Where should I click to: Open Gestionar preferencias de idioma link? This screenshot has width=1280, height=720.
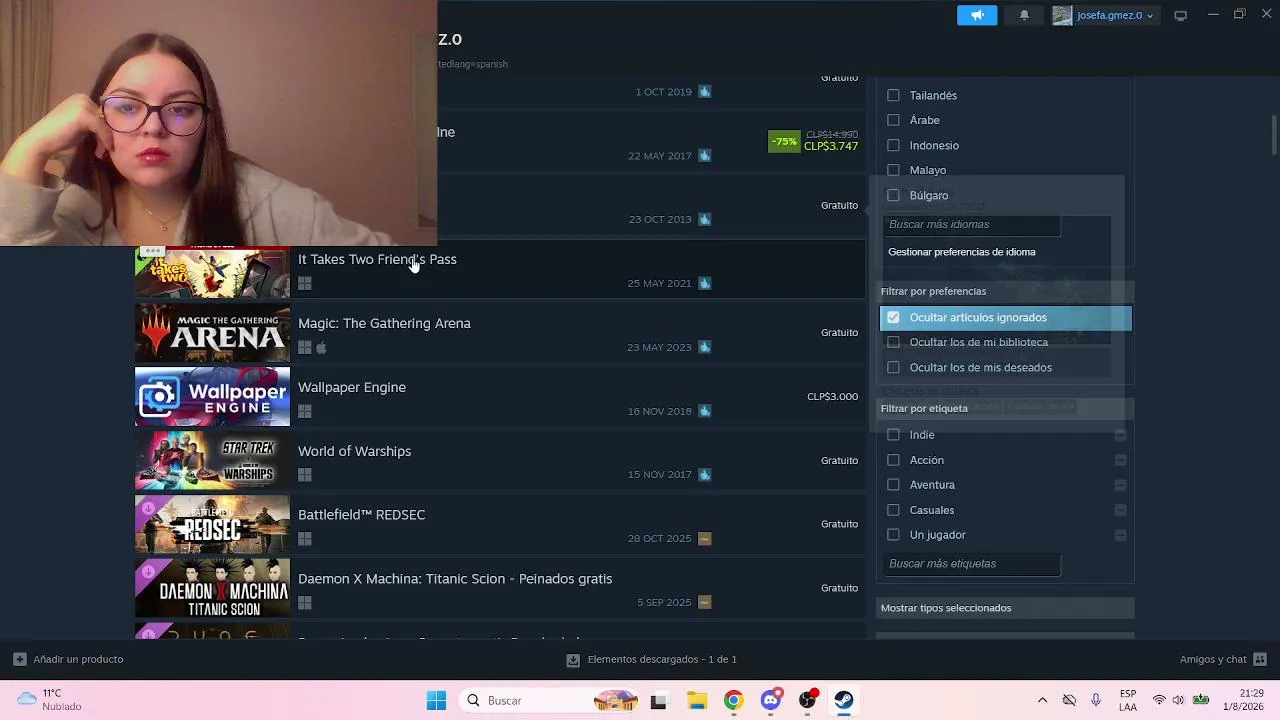pos(962,252)
